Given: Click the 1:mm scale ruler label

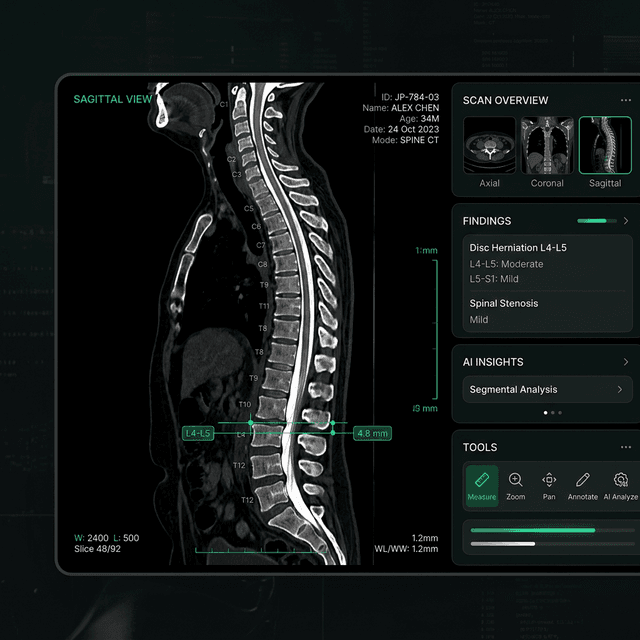Looking at the screenshot, I should pyautogui.click(x=427, y=250).
